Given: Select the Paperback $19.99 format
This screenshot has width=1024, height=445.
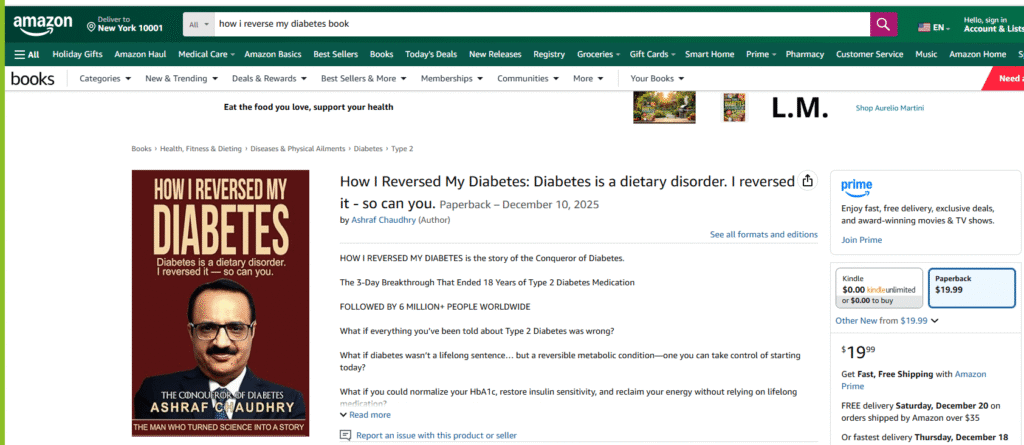Looking at the screenshot, I should (972, 288).
